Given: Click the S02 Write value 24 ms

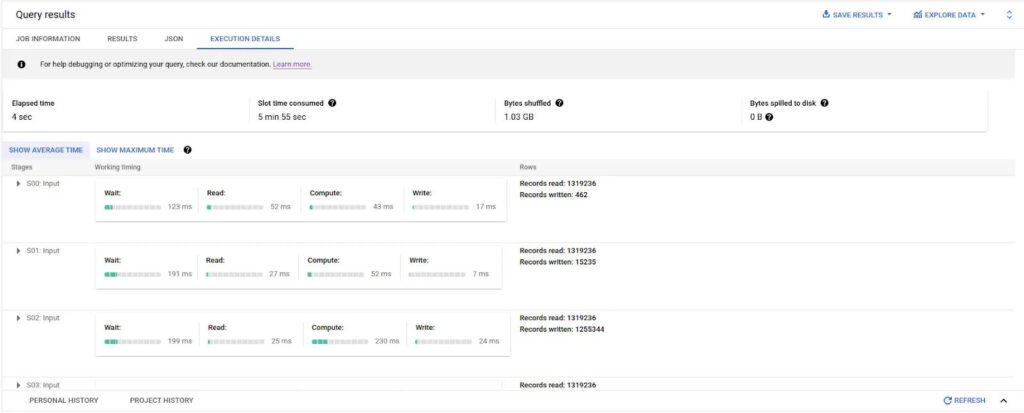Looking at the screenshot, I should tap(488, 342).
